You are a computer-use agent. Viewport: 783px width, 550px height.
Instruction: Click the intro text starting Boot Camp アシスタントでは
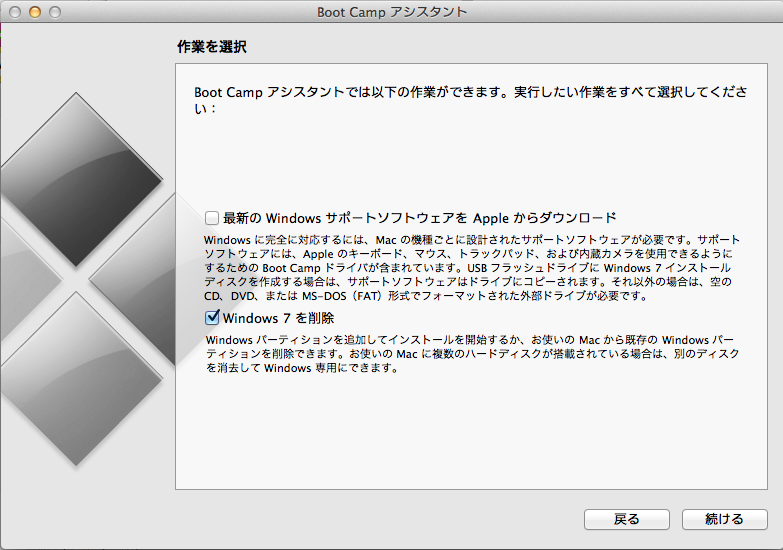point(470,100)
